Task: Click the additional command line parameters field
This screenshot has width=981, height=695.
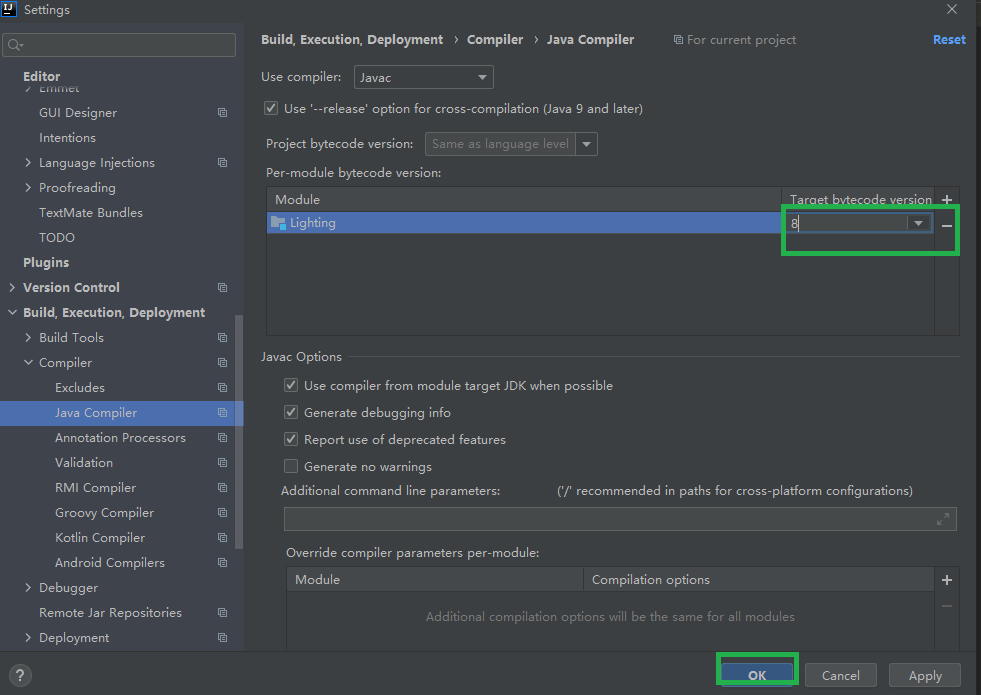Action: click(620, 519)
